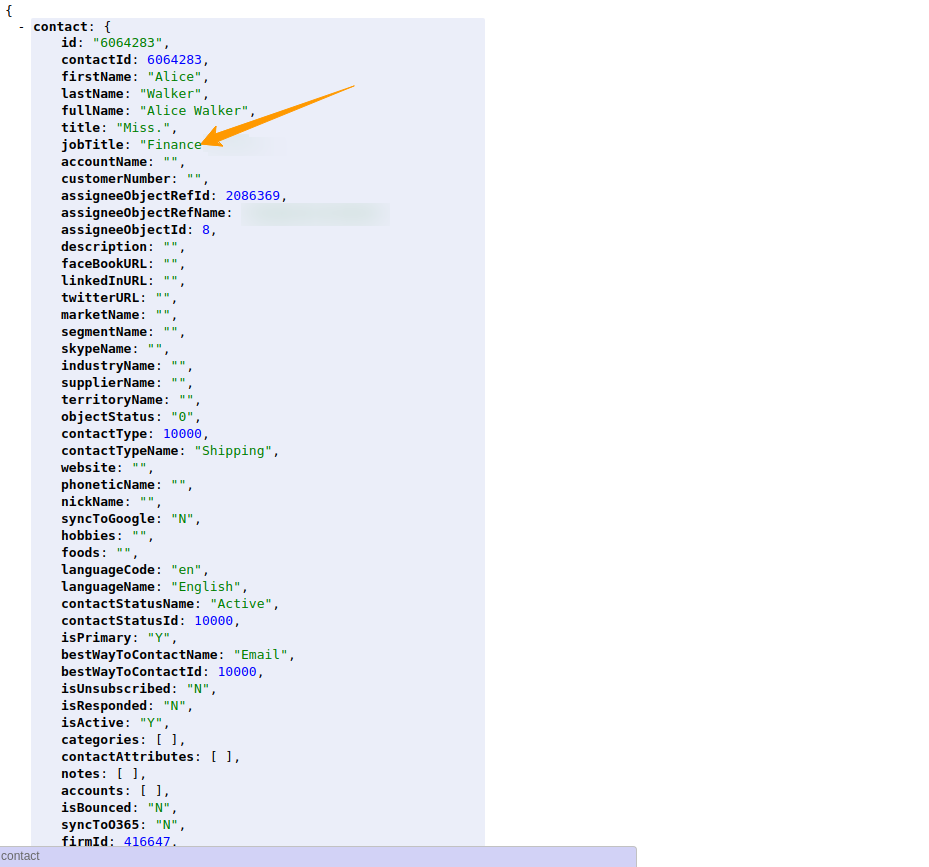Click the marketName key
Image resolution: width=929 pixels, height=867 pixels.
[100, 315]
